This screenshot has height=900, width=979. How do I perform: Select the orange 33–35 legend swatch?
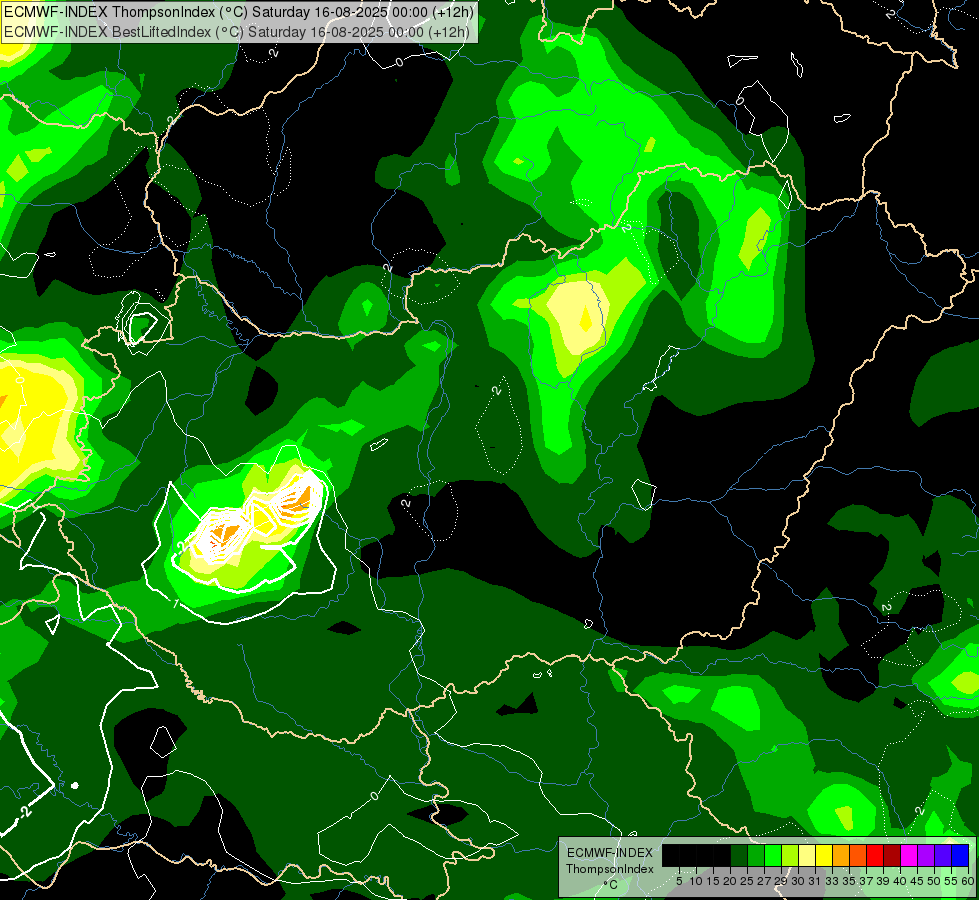841,855
